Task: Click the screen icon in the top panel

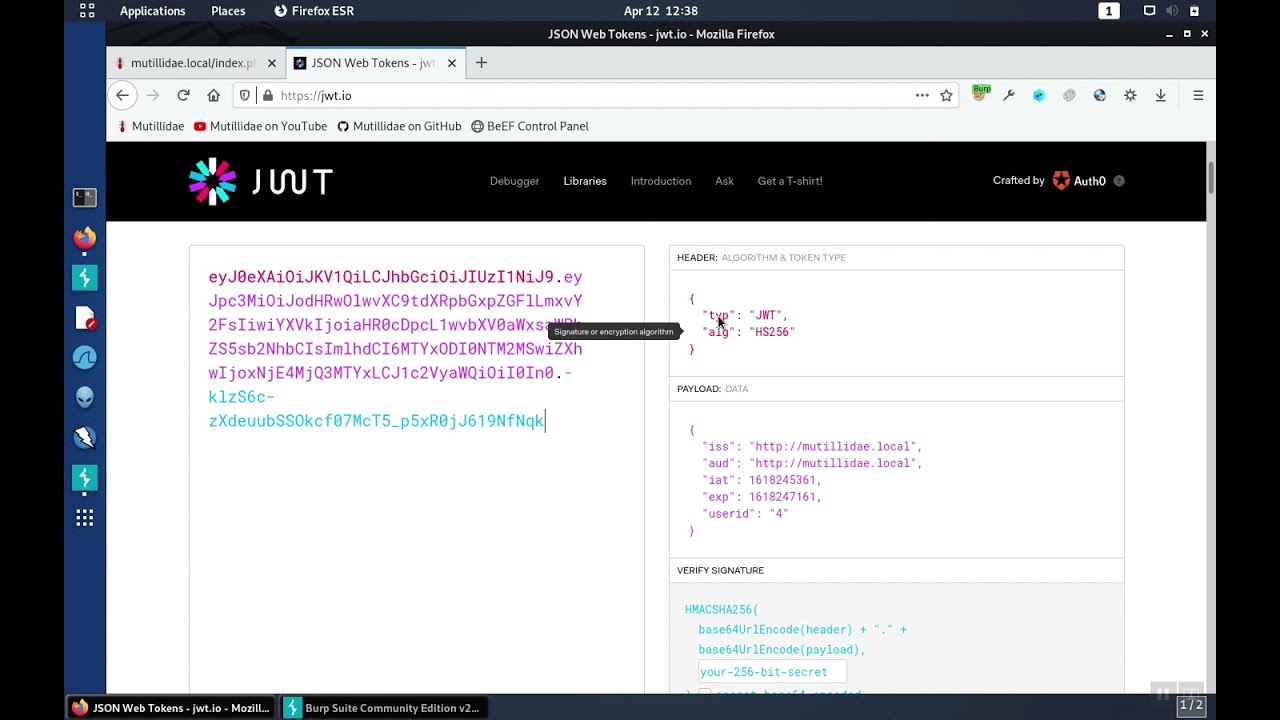Action: click(1150, 11)
